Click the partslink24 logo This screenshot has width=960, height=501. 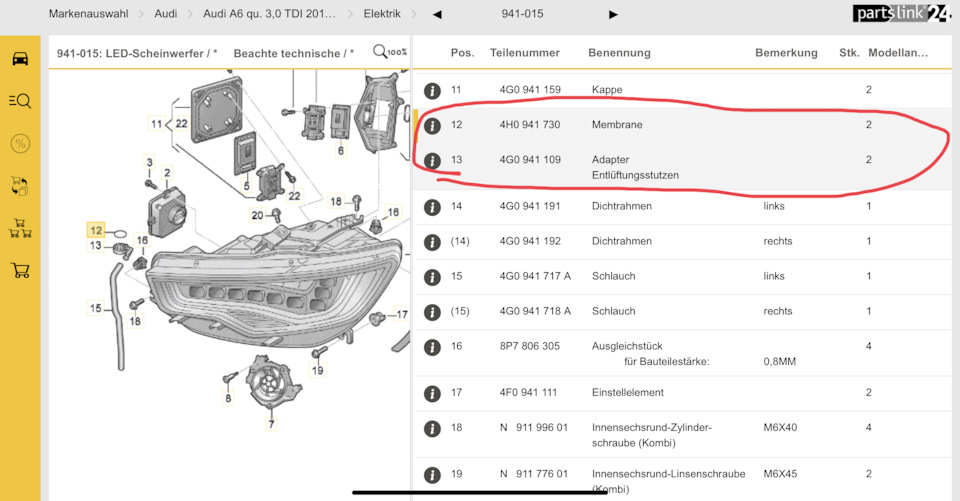click(x=901, y=13)
